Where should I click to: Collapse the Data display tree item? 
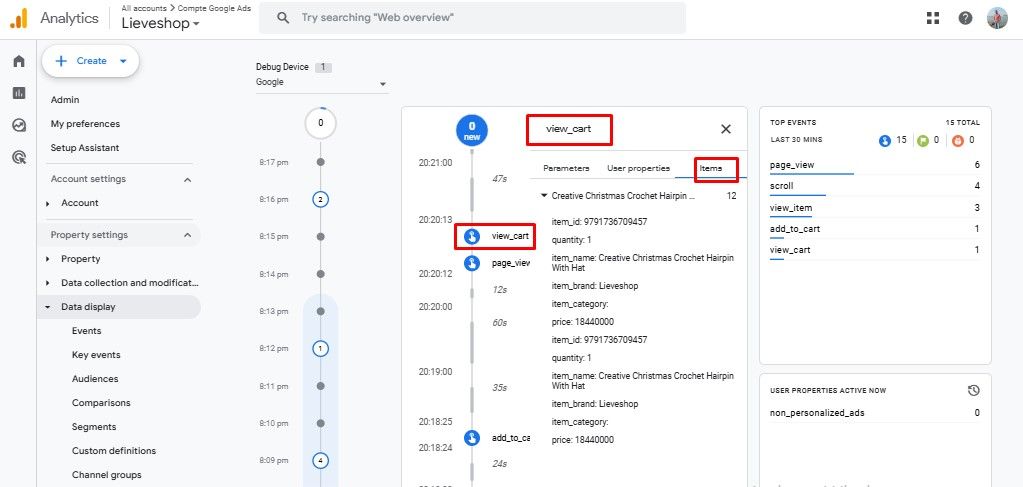pyautogui.click(x=48, y=307)
